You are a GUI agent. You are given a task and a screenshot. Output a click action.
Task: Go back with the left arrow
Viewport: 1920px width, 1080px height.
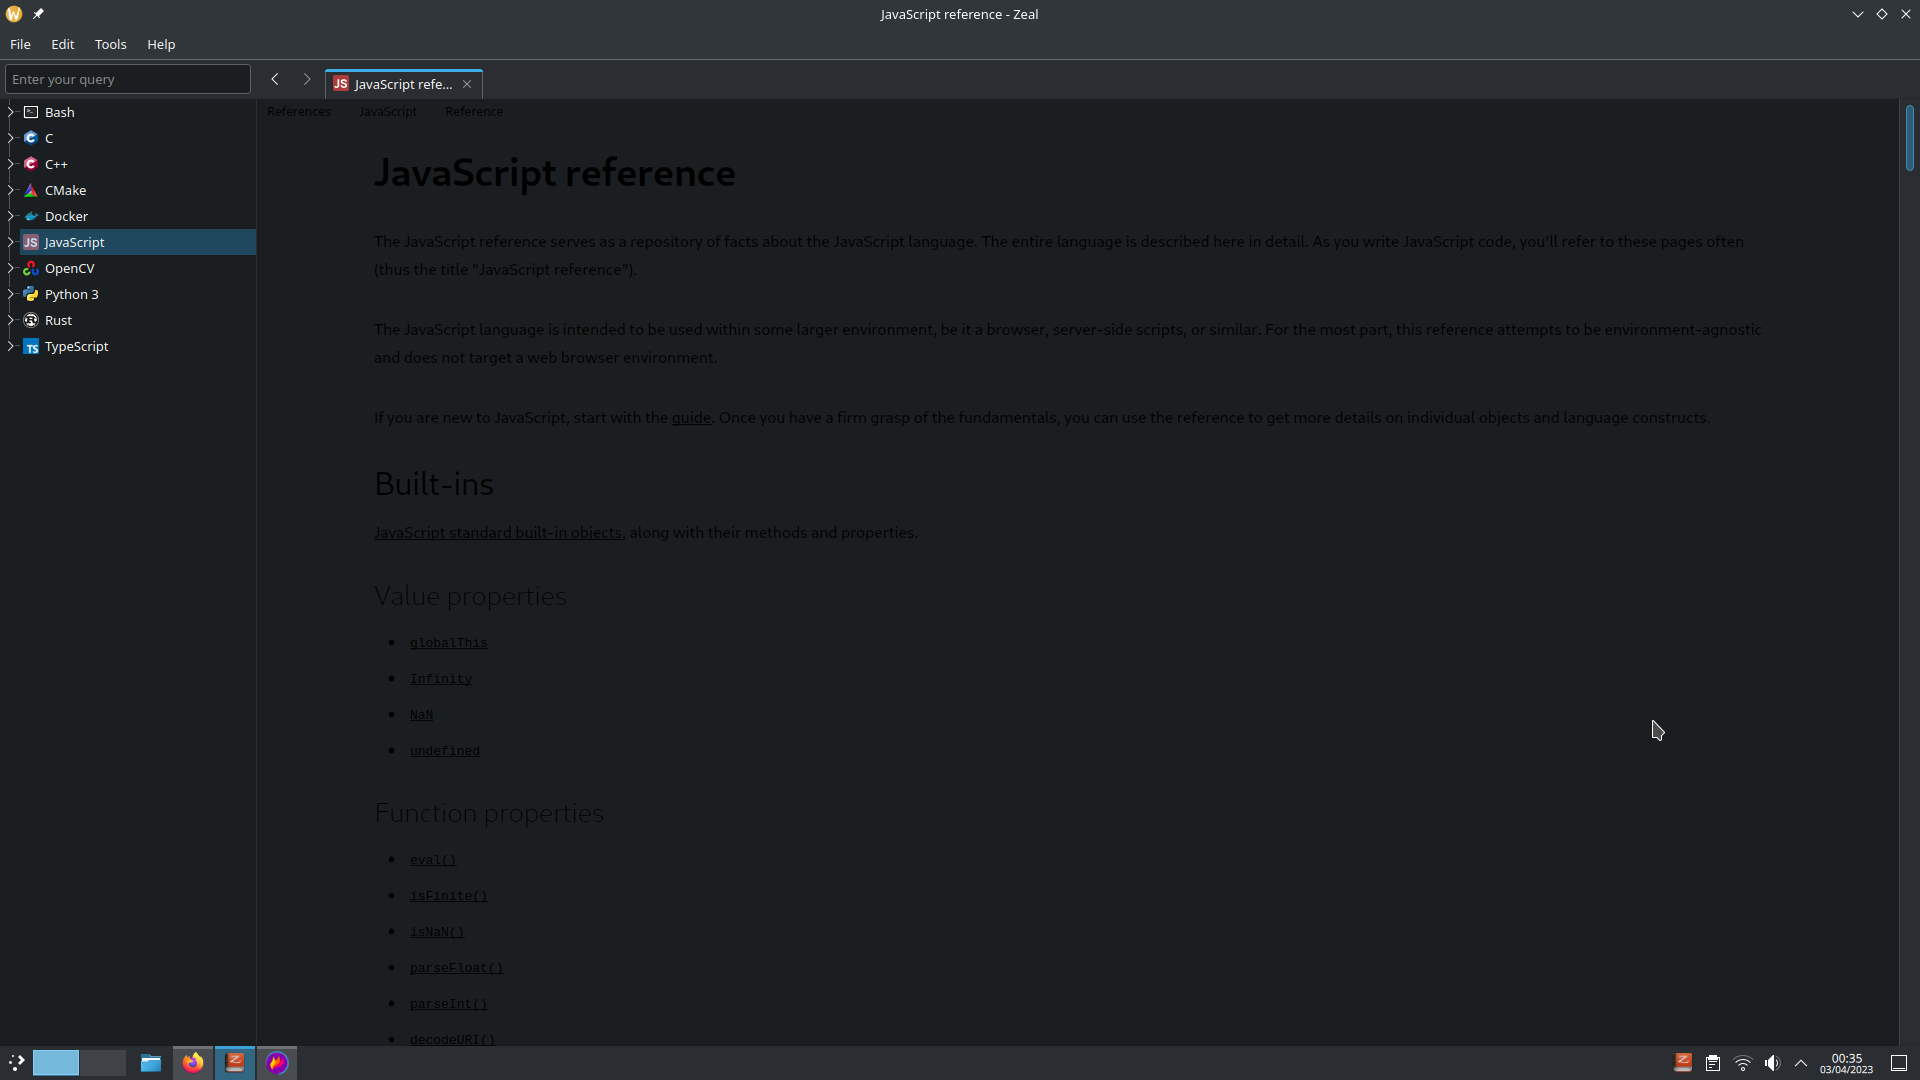click(x=275, y=79)
